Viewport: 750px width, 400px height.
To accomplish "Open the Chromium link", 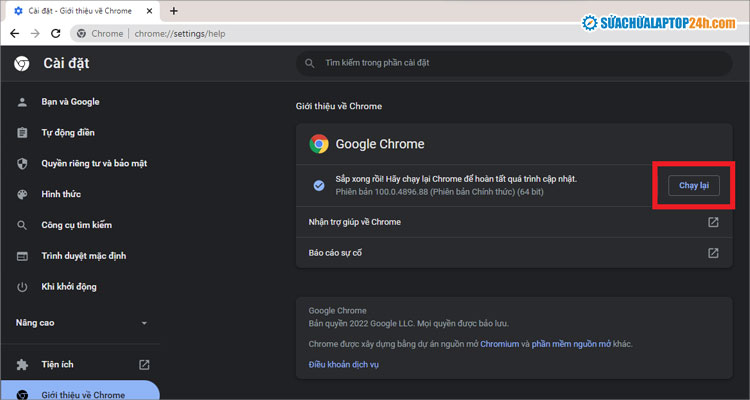I will coord(500,344).
